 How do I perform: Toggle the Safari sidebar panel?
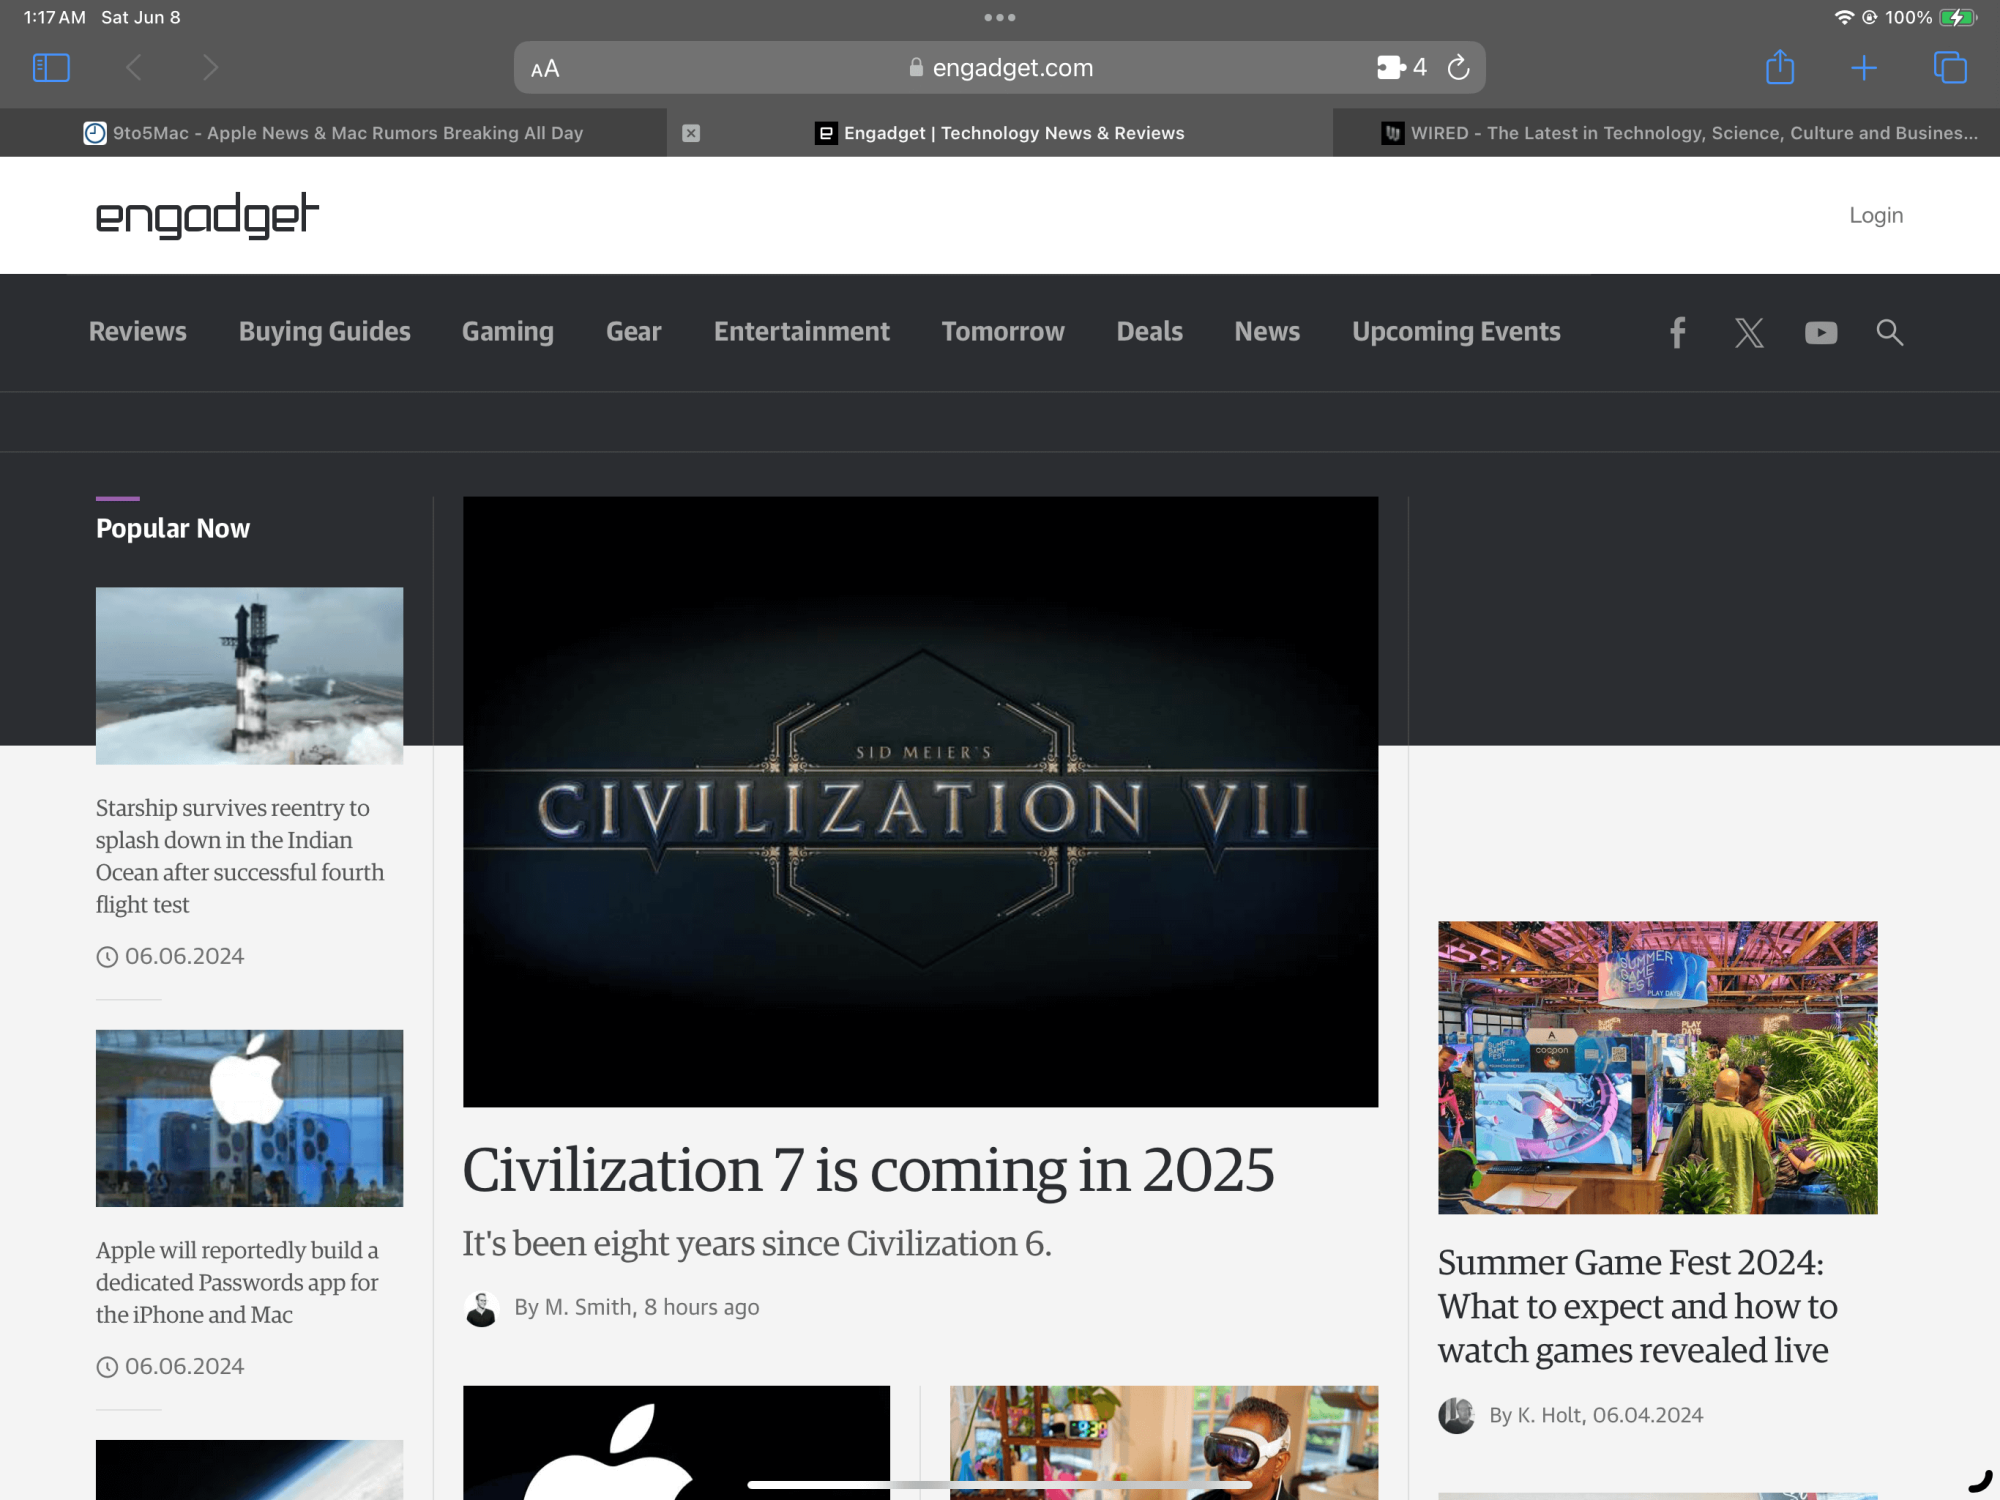click(x=51, y=68)
